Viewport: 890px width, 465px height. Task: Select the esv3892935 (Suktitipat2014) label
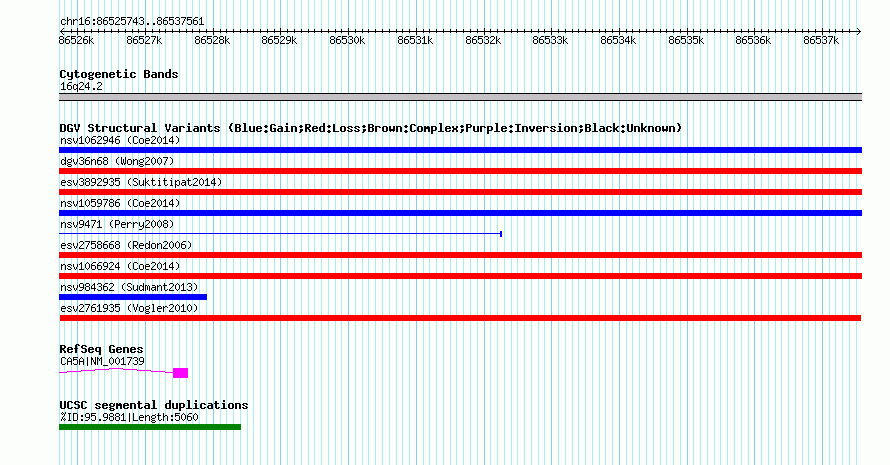pyautogui.click(x=141, y=182)
